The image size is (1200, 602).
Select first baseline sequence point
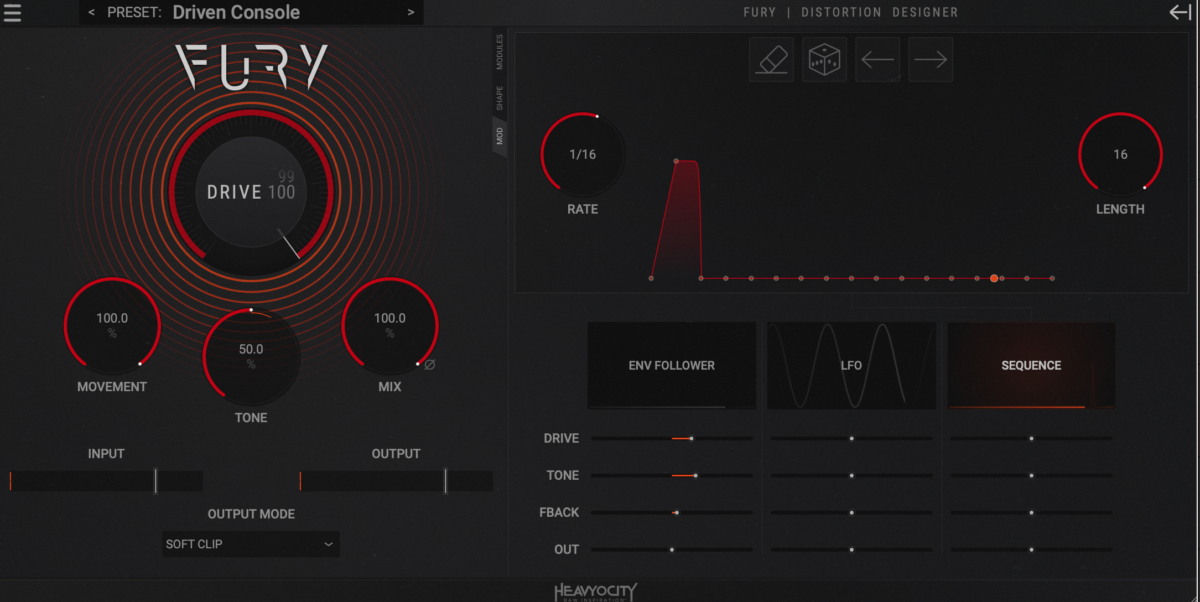point(651,278)
